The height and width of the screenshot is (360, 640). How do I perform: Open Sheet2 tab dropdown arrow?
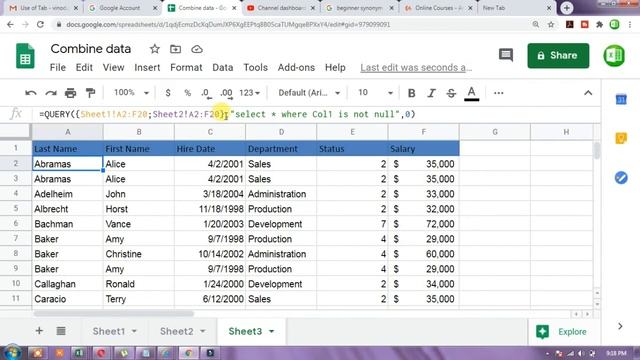[202, 331]
